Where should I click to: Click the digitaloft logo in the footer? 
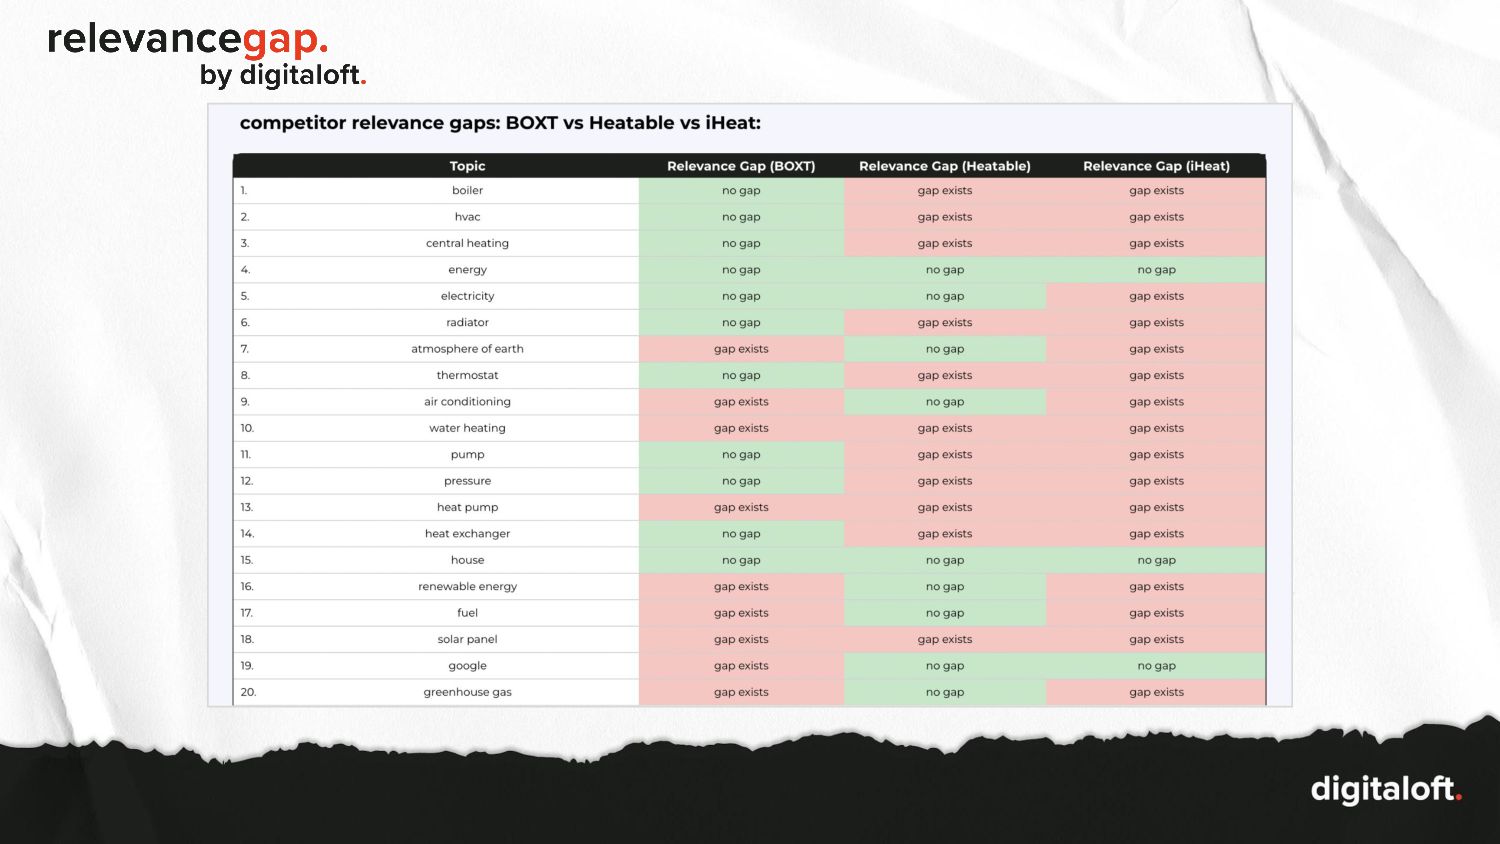click(x=1386, y=789)
